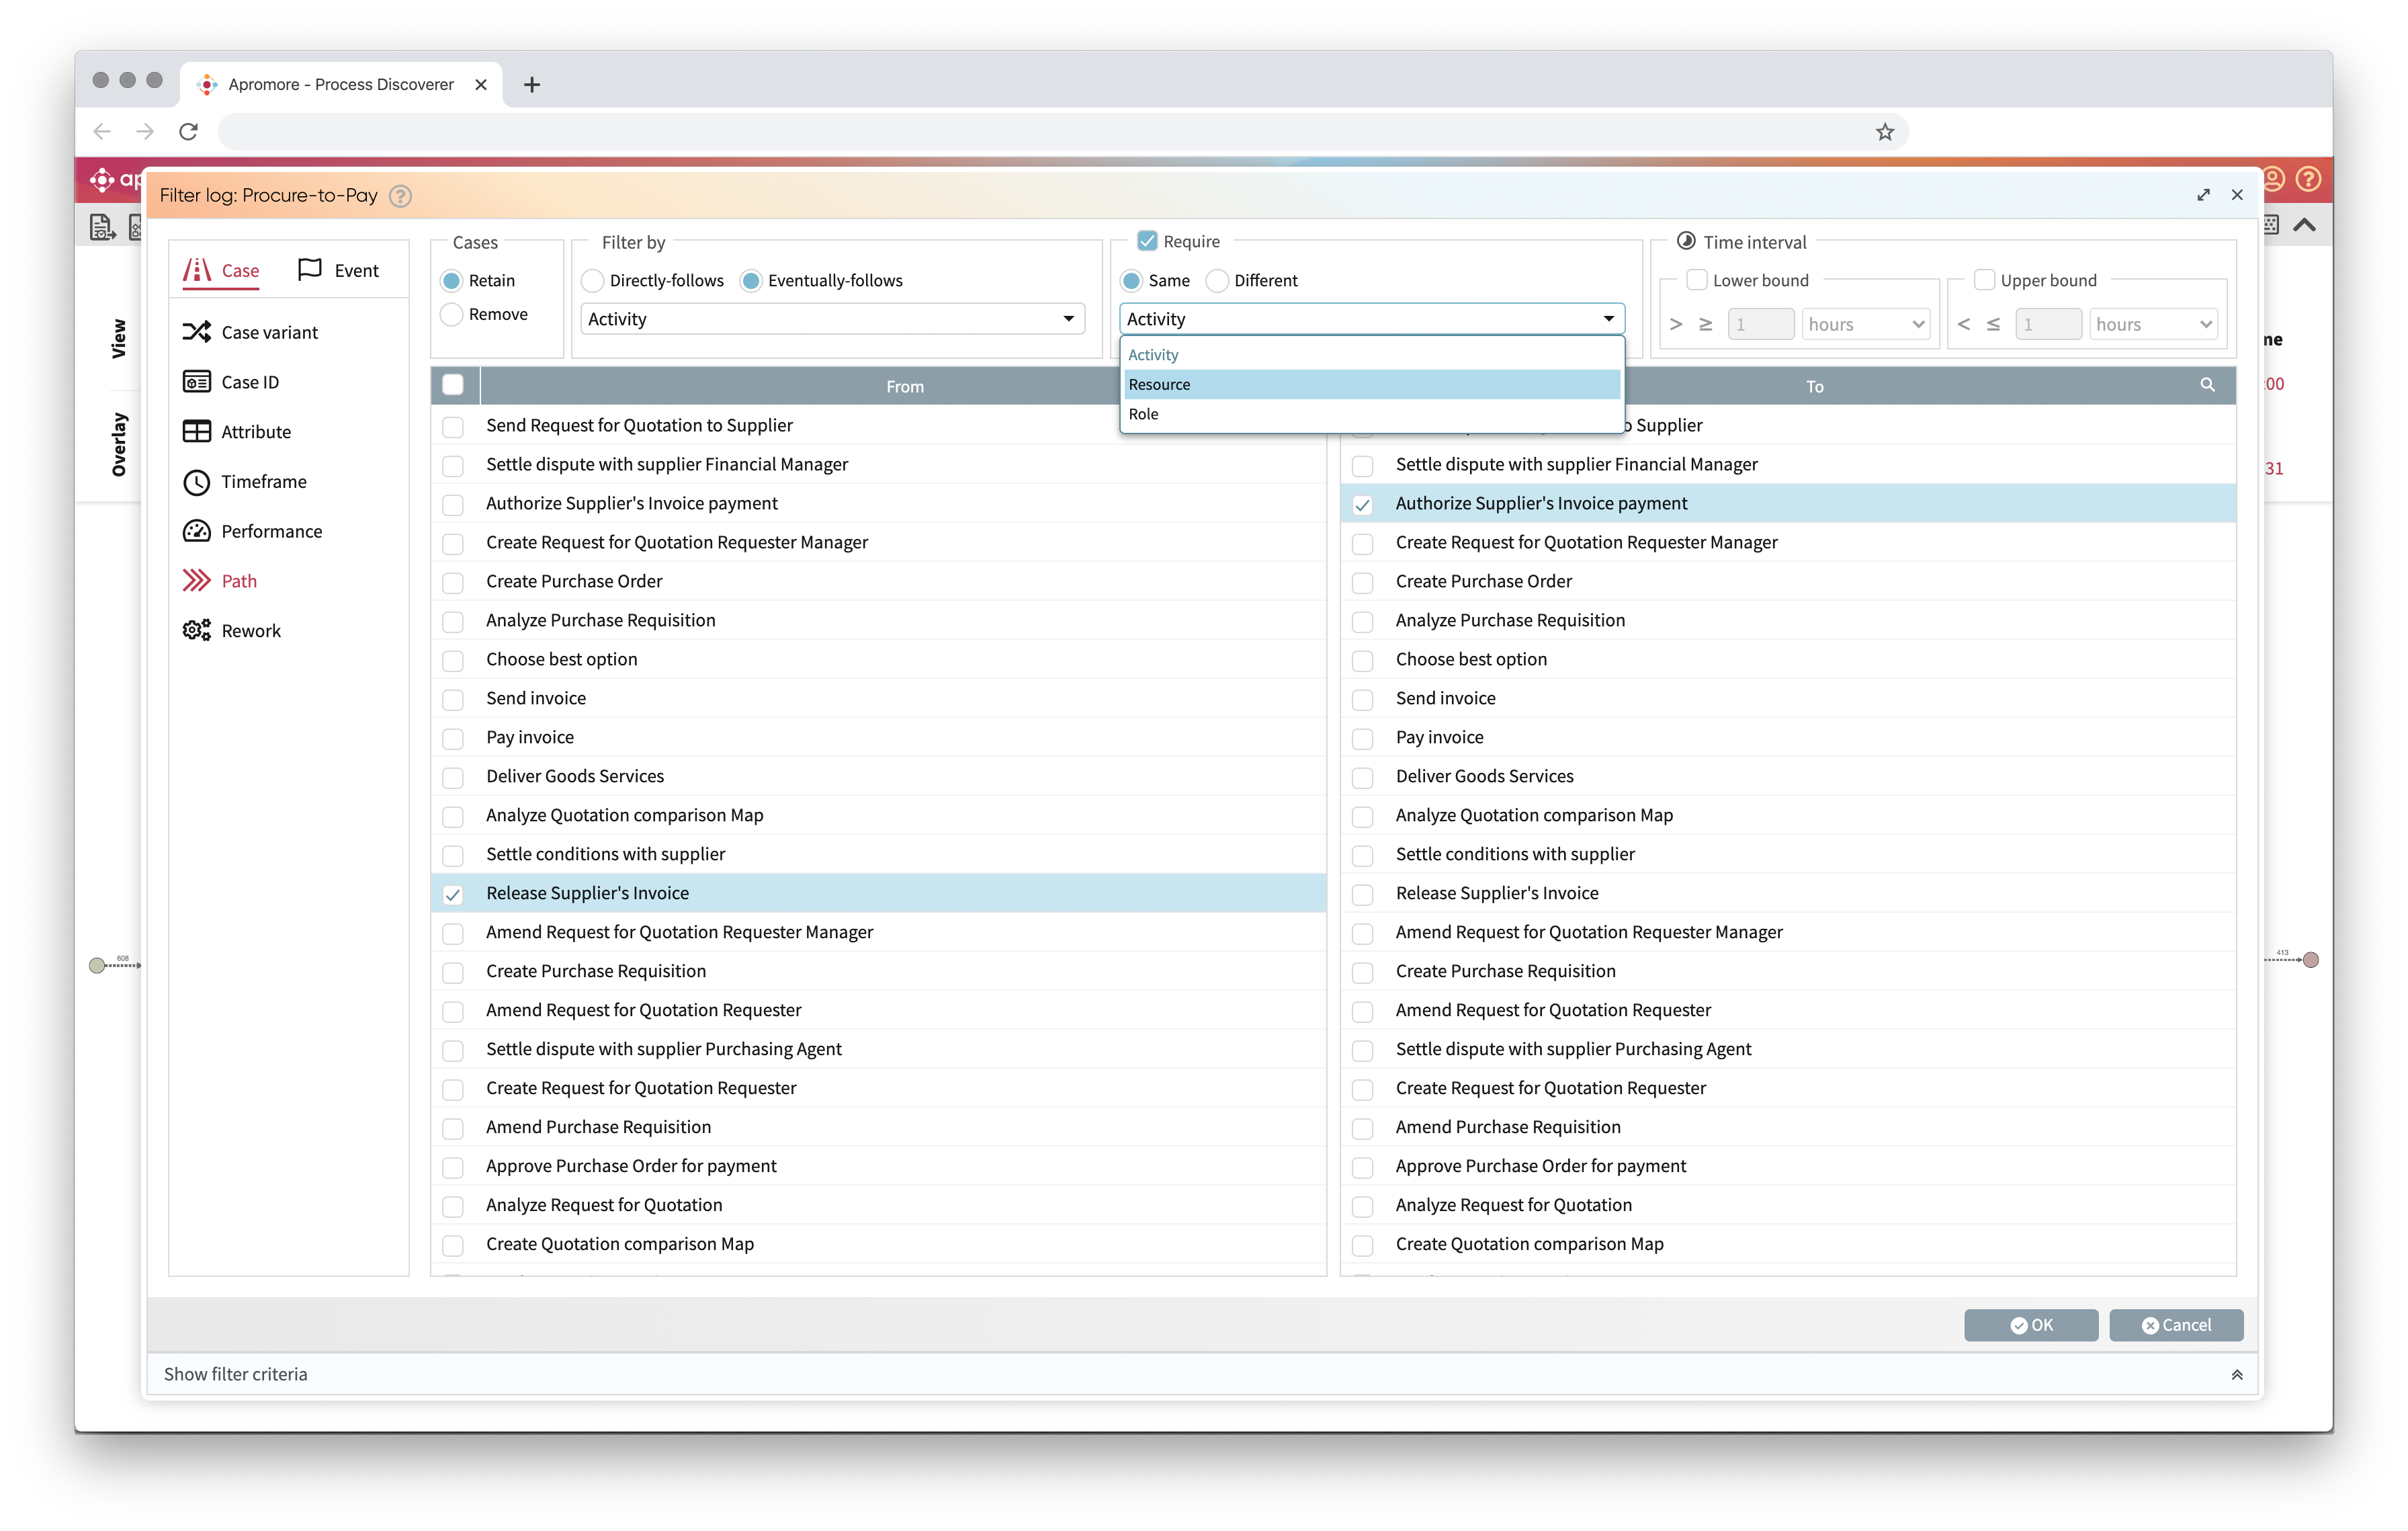The height and width of the screenshot is (1531, 2408).
Task: Click the Performance icon in sidebar
Action: 197,530
